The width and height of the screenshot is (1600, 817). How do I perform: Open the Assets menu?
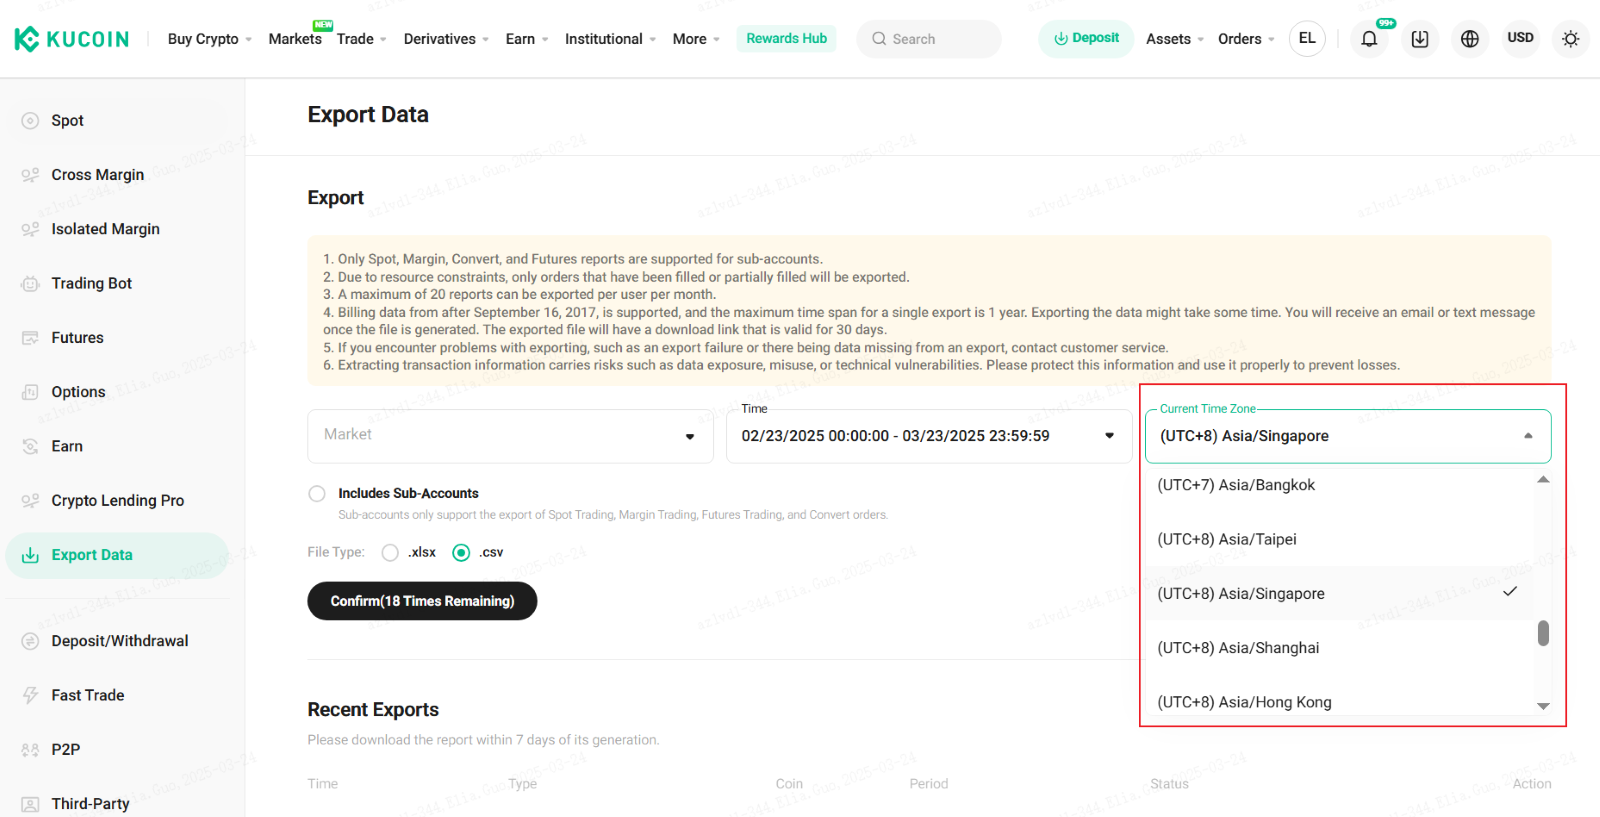pyautogui.click(x=1174, y=39)
